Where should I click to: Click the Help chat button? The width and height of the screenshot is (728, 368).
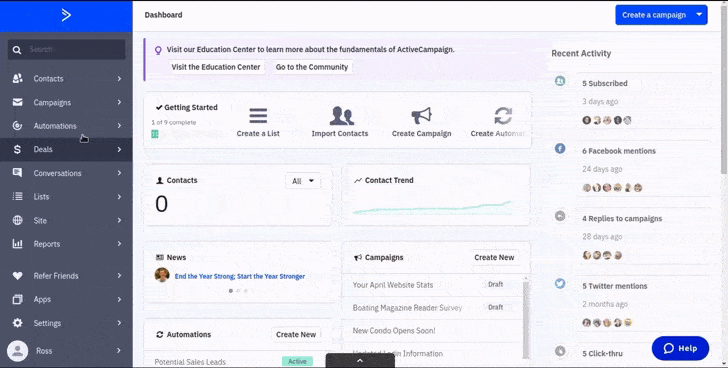[x=680, y=348]
